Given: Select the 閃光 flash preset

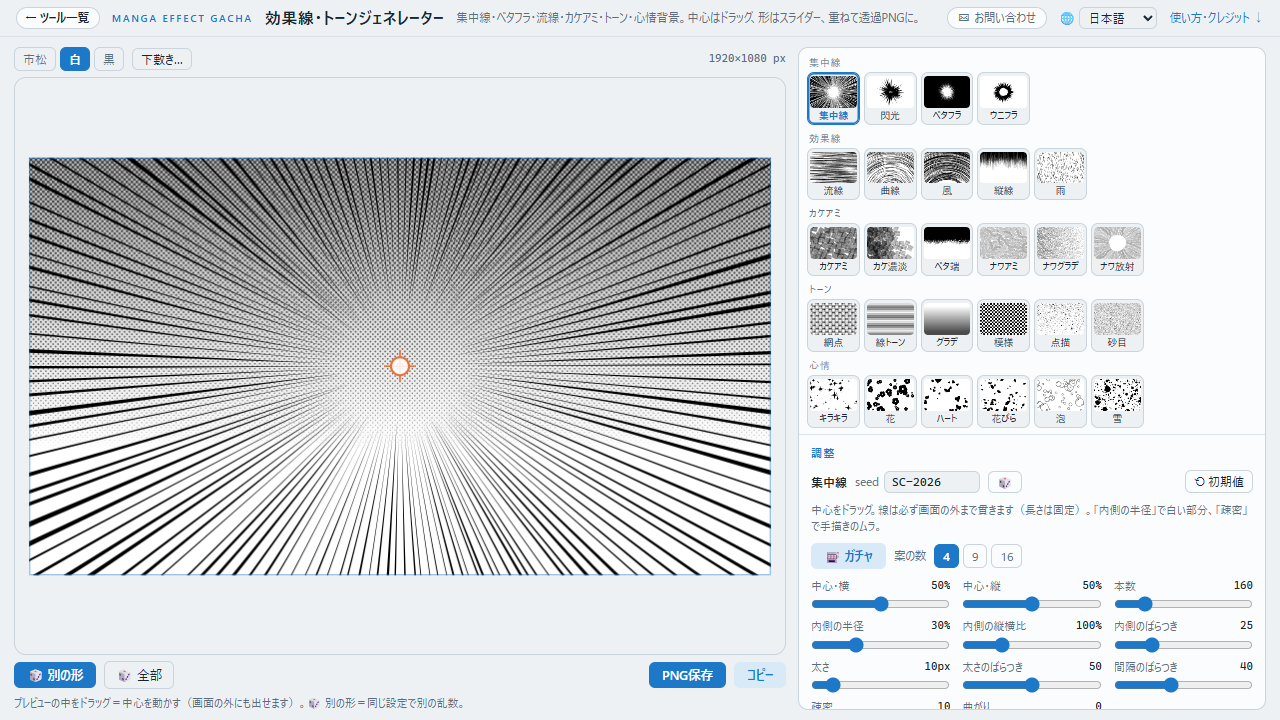Looking at the screenshot, I should [x=890, y=98].
